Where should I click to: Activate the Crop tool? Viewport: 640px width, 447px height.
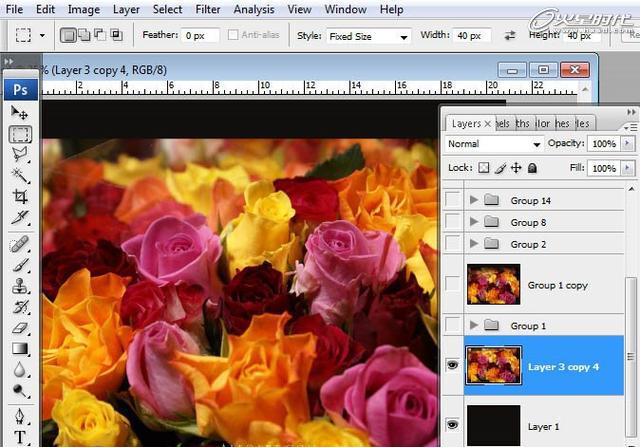19,197
